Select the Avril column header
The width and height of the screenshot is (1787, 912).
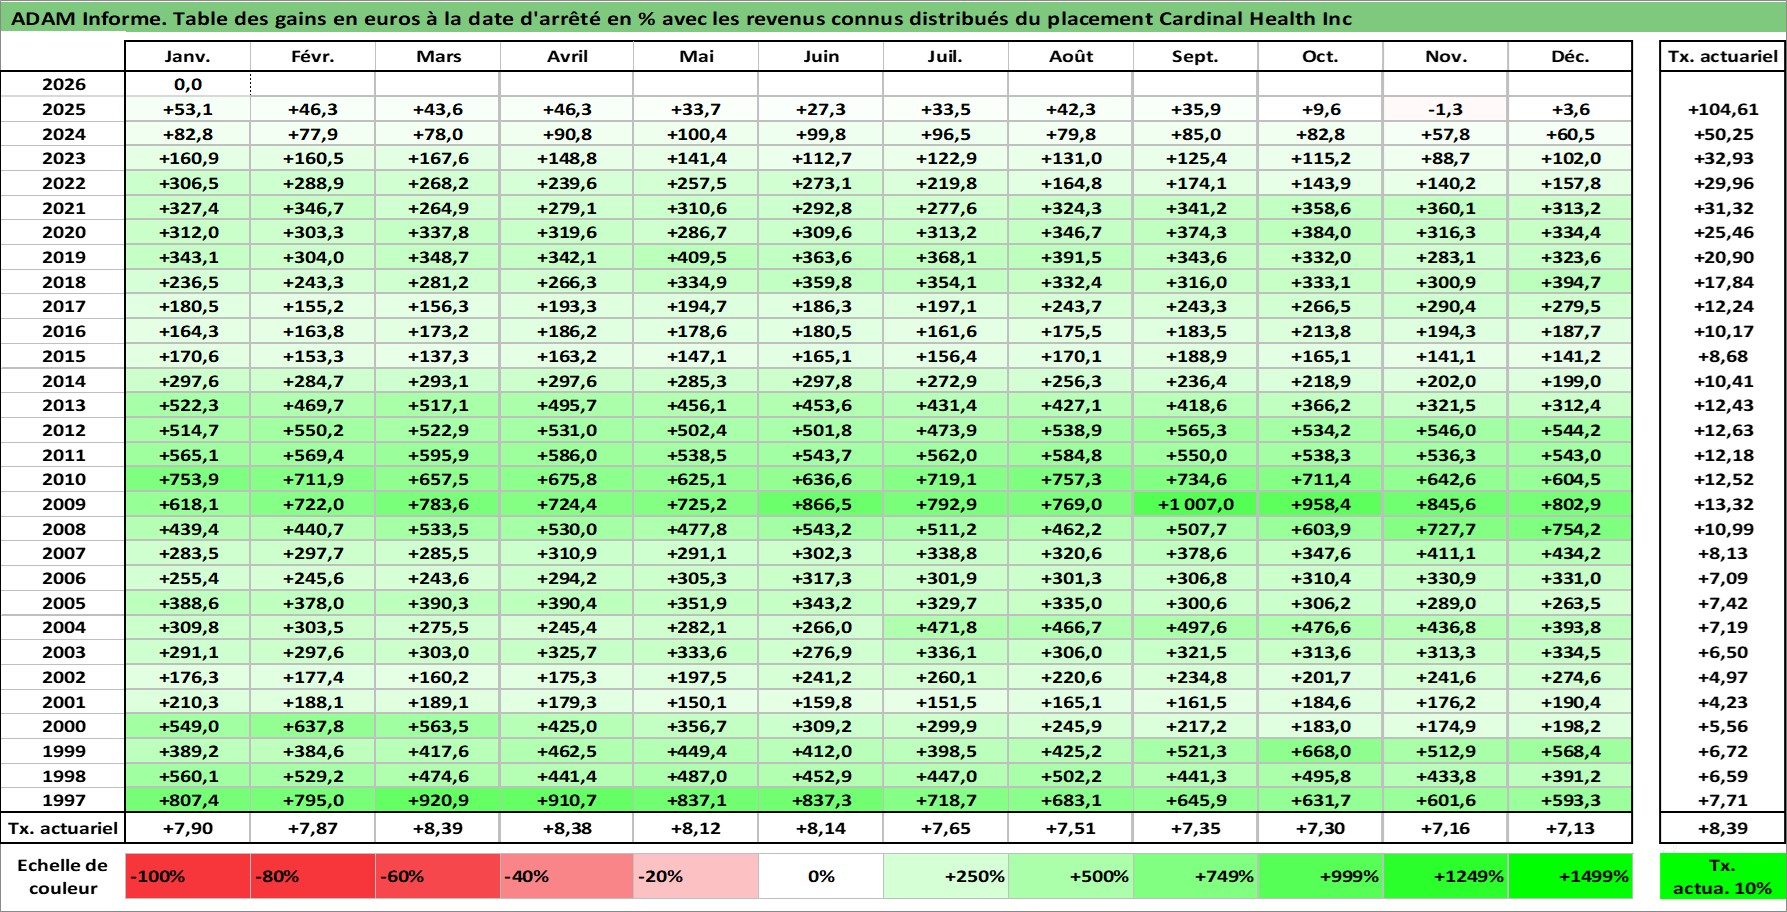(567, 57)
